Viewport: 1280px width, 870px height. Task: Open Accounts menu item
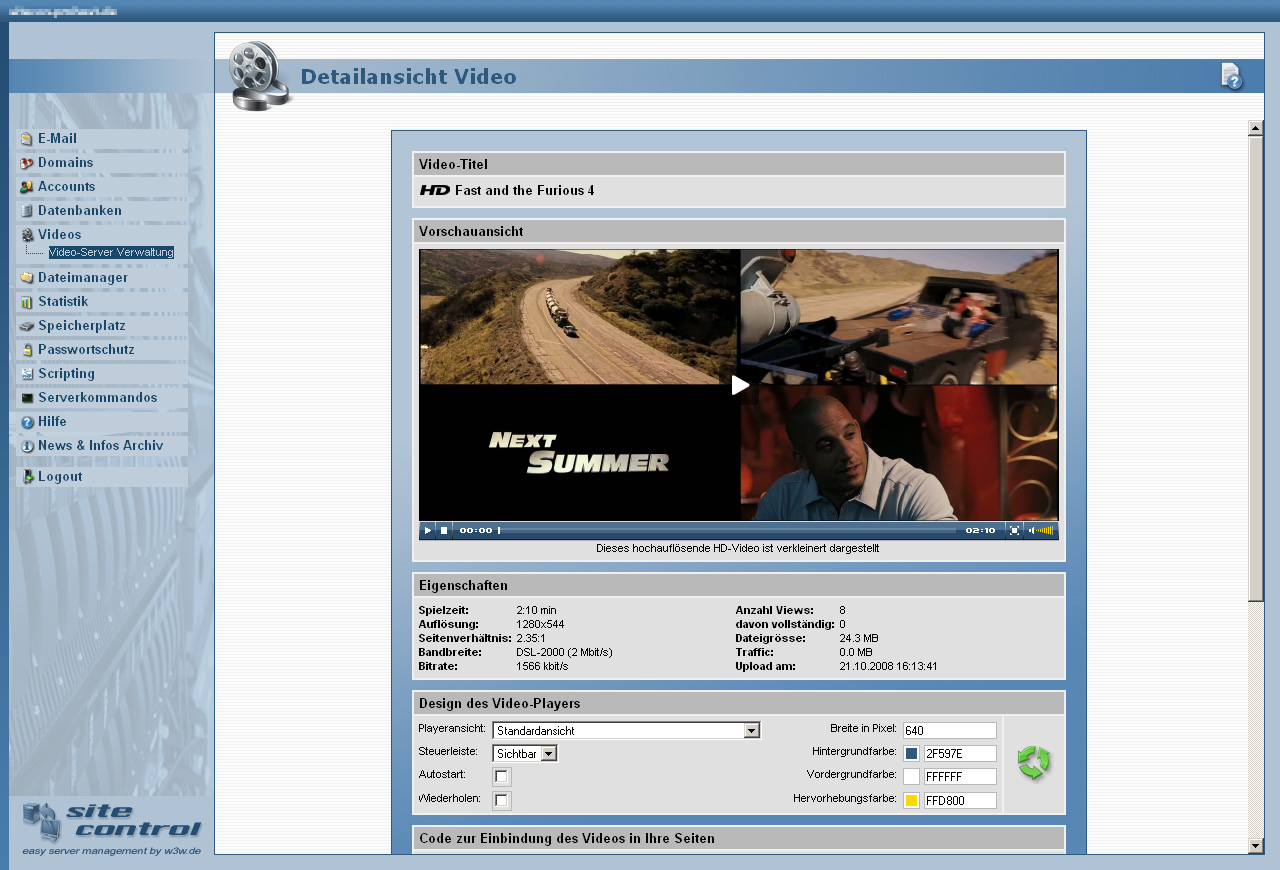pos(67,187)
